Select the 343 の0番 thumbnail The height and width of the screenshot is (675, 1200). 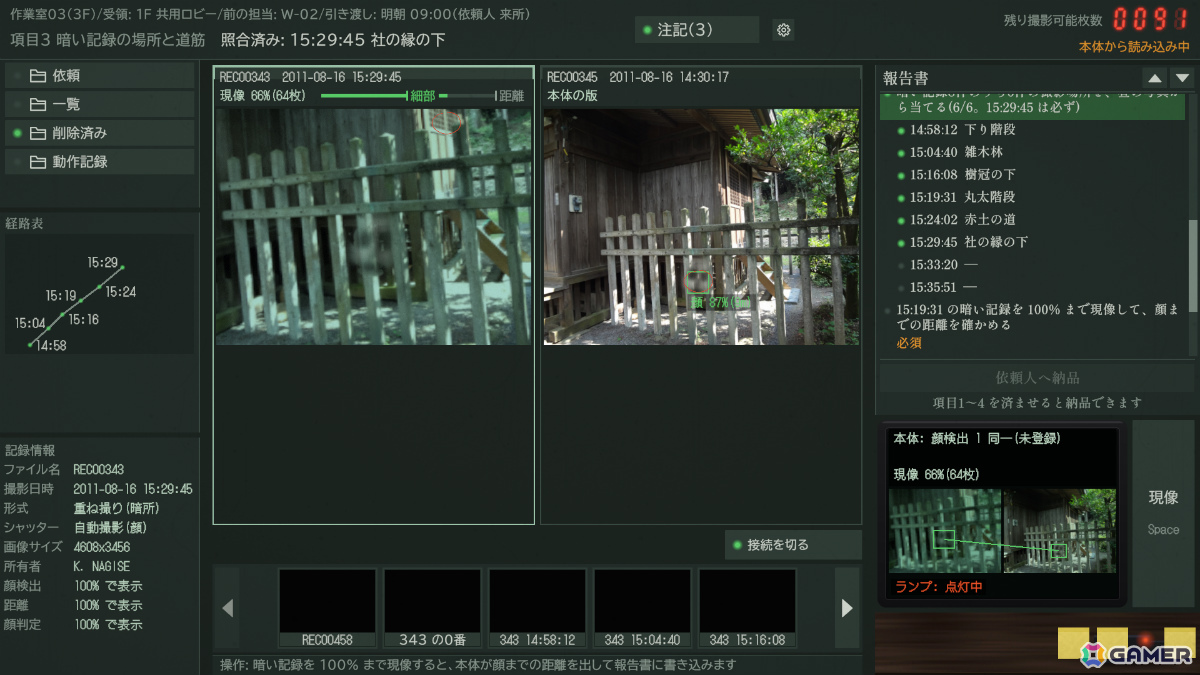click(x=432, y=608)
